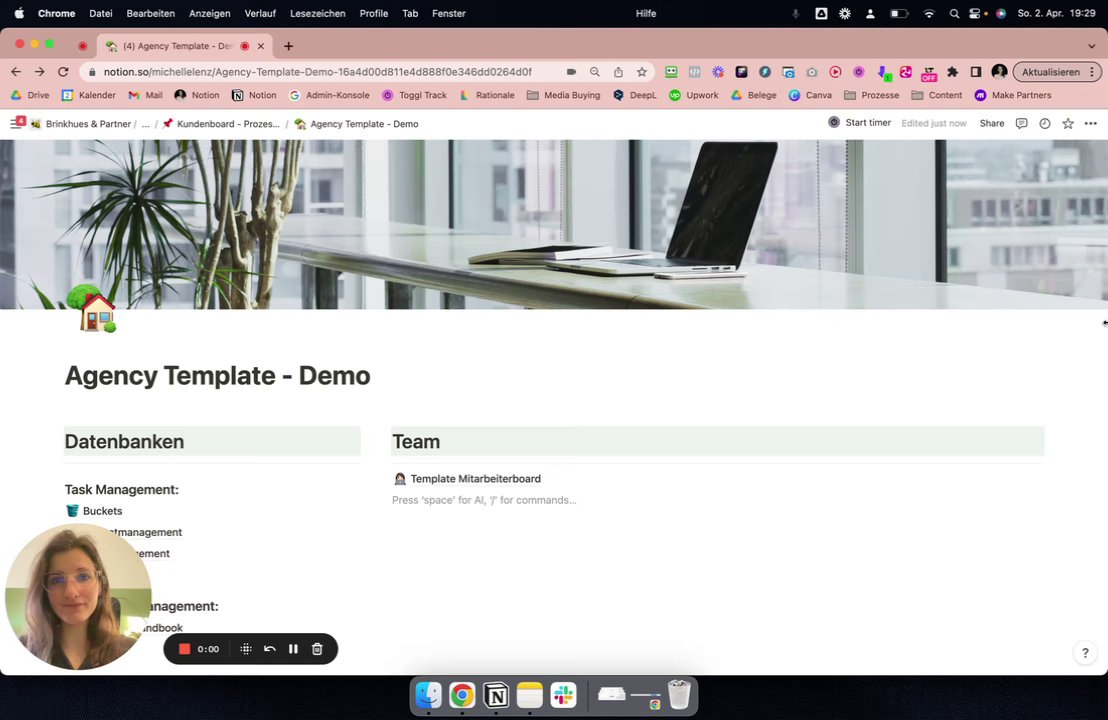Open the Content bookmark folder

tap(937, 95)
